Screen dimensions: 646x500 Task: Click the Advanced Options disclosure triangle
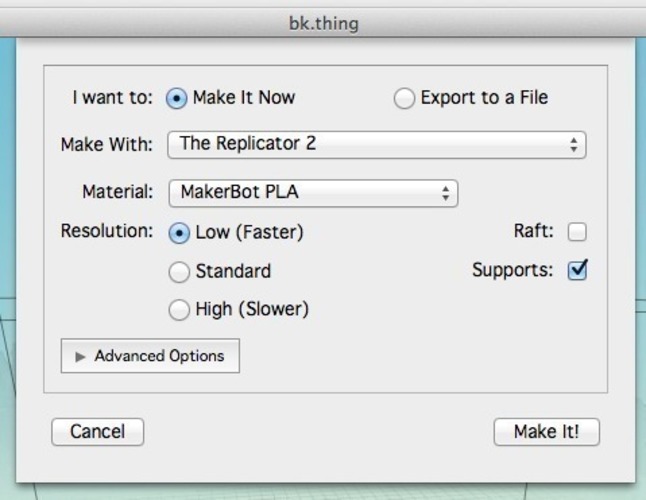[x=80, y=357]
